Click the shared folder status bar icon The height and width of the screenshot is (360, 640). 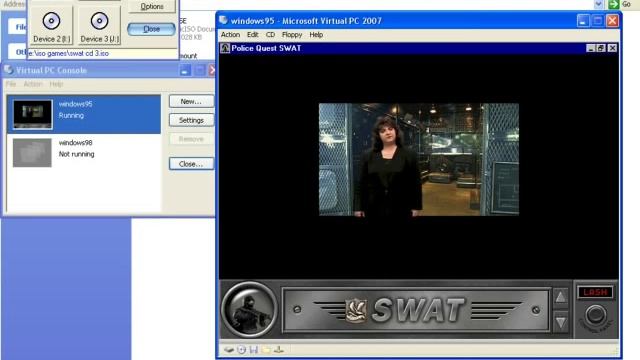[x=266, y=350]
